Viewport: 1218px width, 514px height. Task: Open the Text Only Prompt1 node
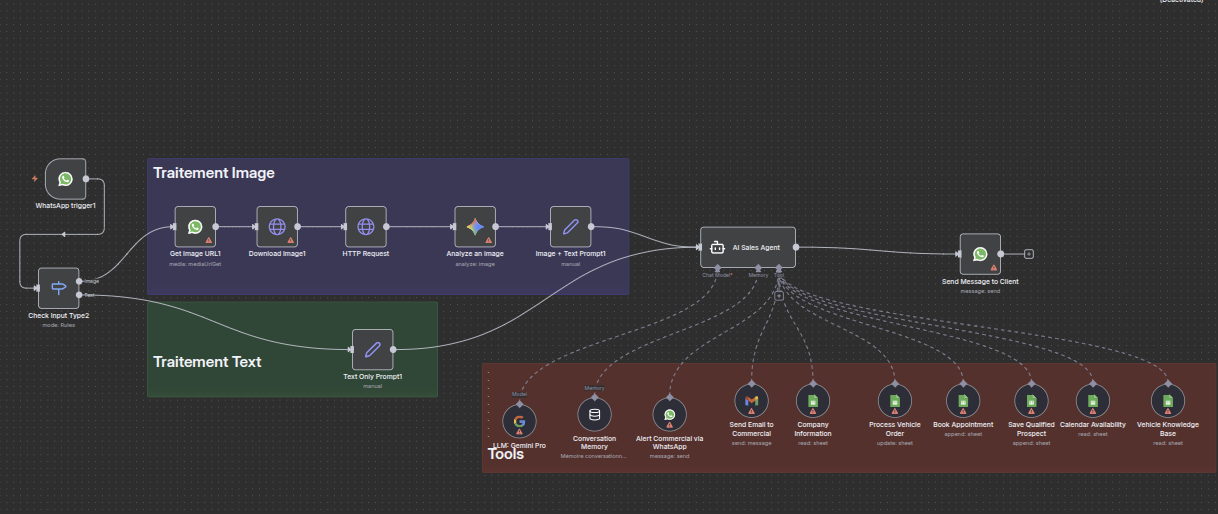372,350
